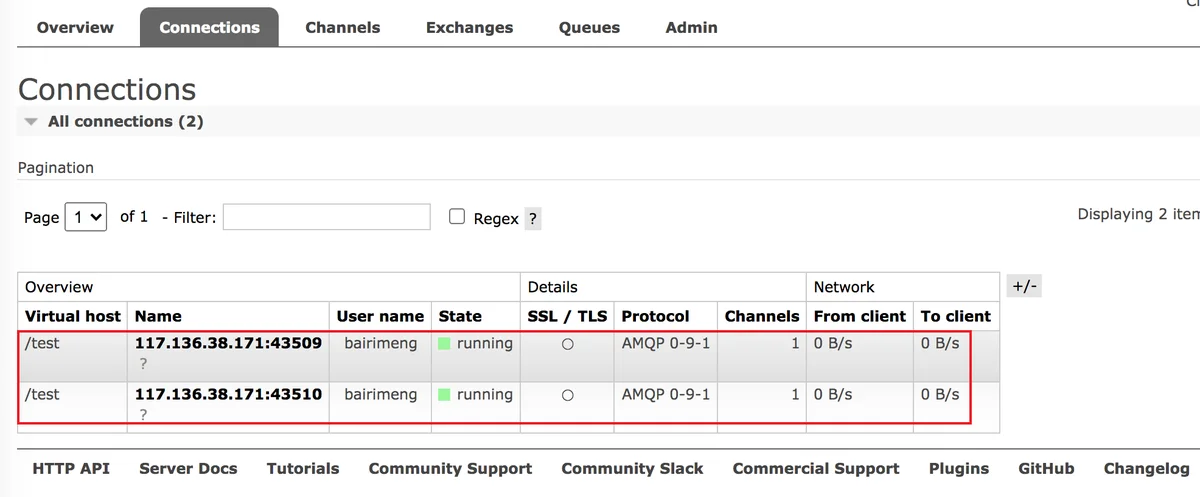Viewport: 1200px width, 497px height.
Task: Click the +/- column toggle button
Action: (1025, 287)
